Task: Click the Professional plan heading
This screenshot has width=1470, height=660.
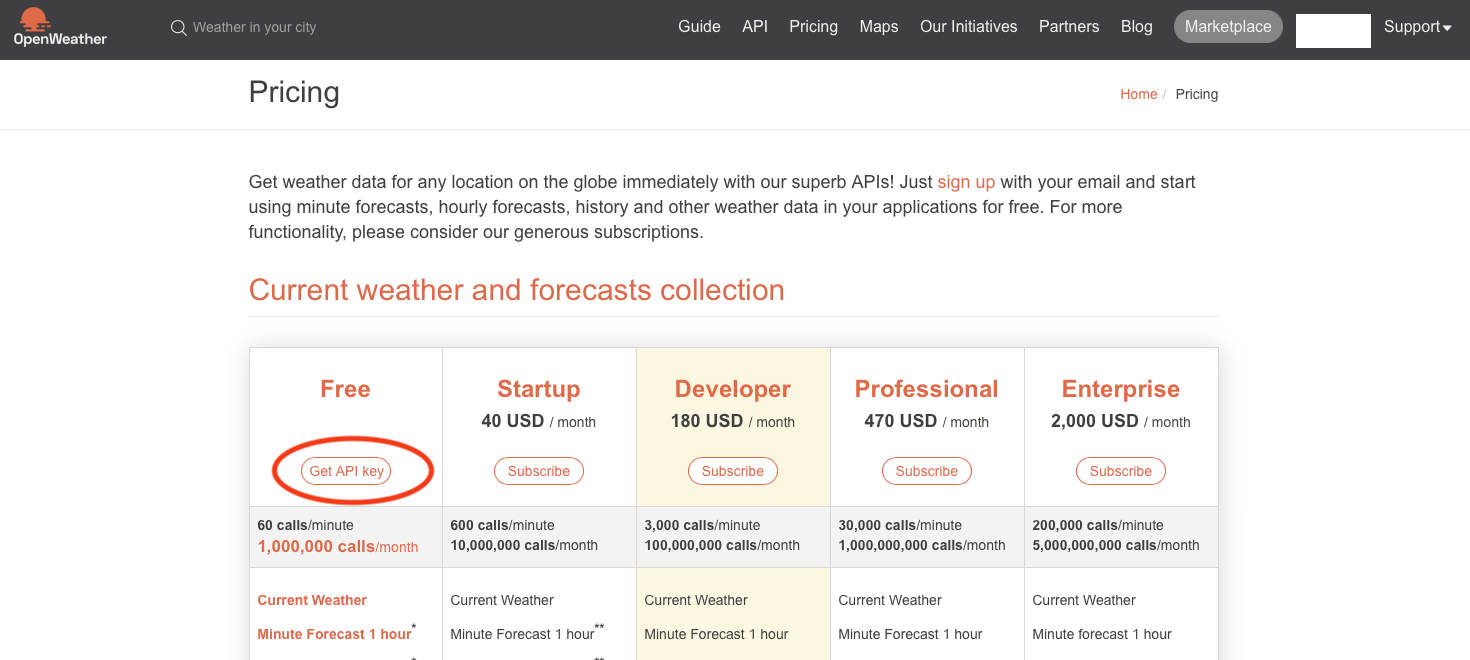Action: pyautogui.click(x=927, y=389)
